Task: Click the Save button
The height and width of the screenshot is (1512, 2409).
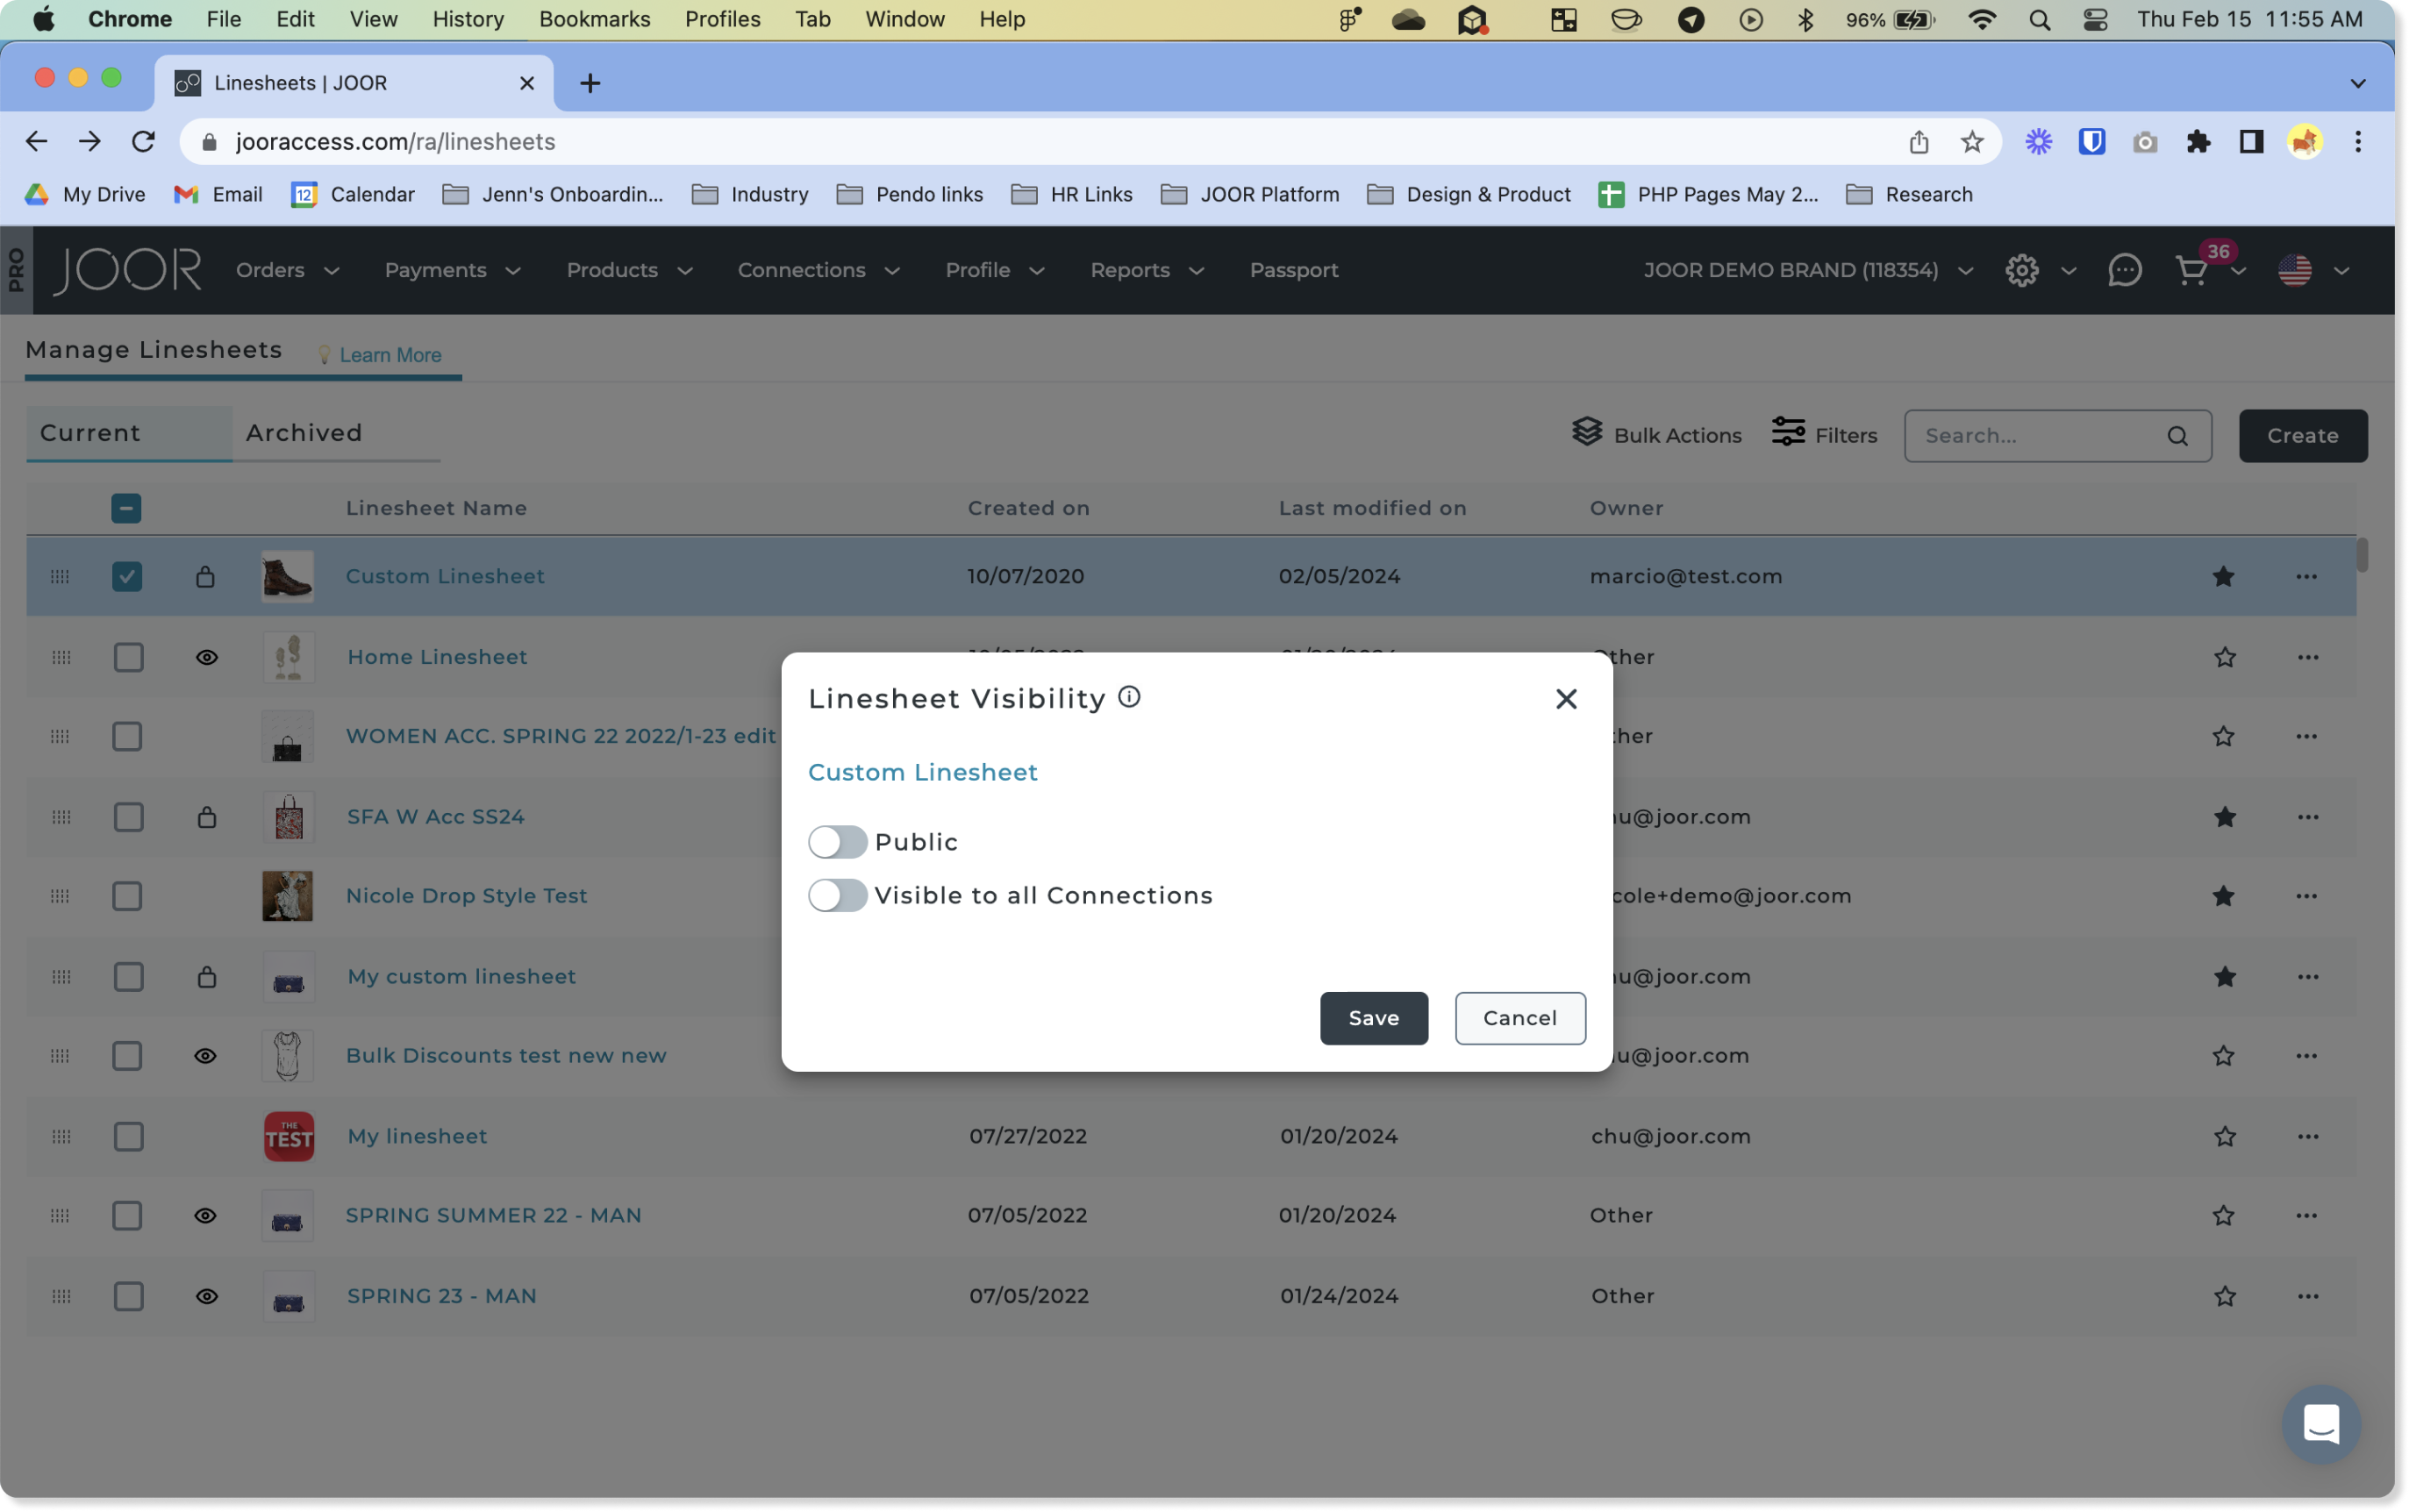Action: [1373, 1018]
